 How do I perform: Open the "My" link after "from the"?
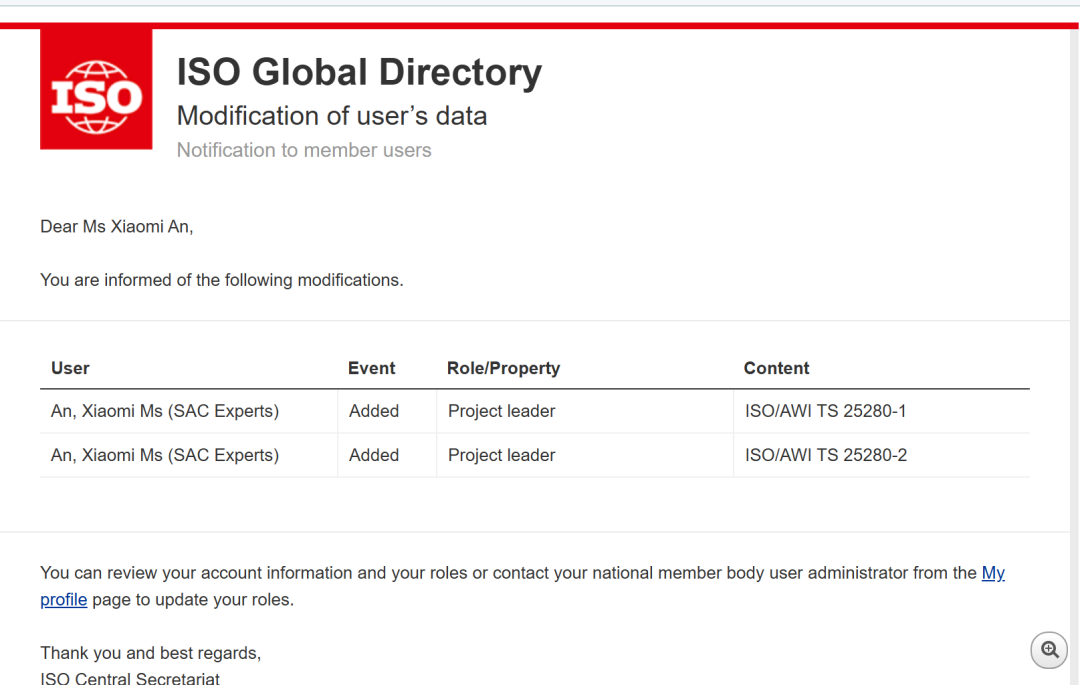[x=993, y=573]
